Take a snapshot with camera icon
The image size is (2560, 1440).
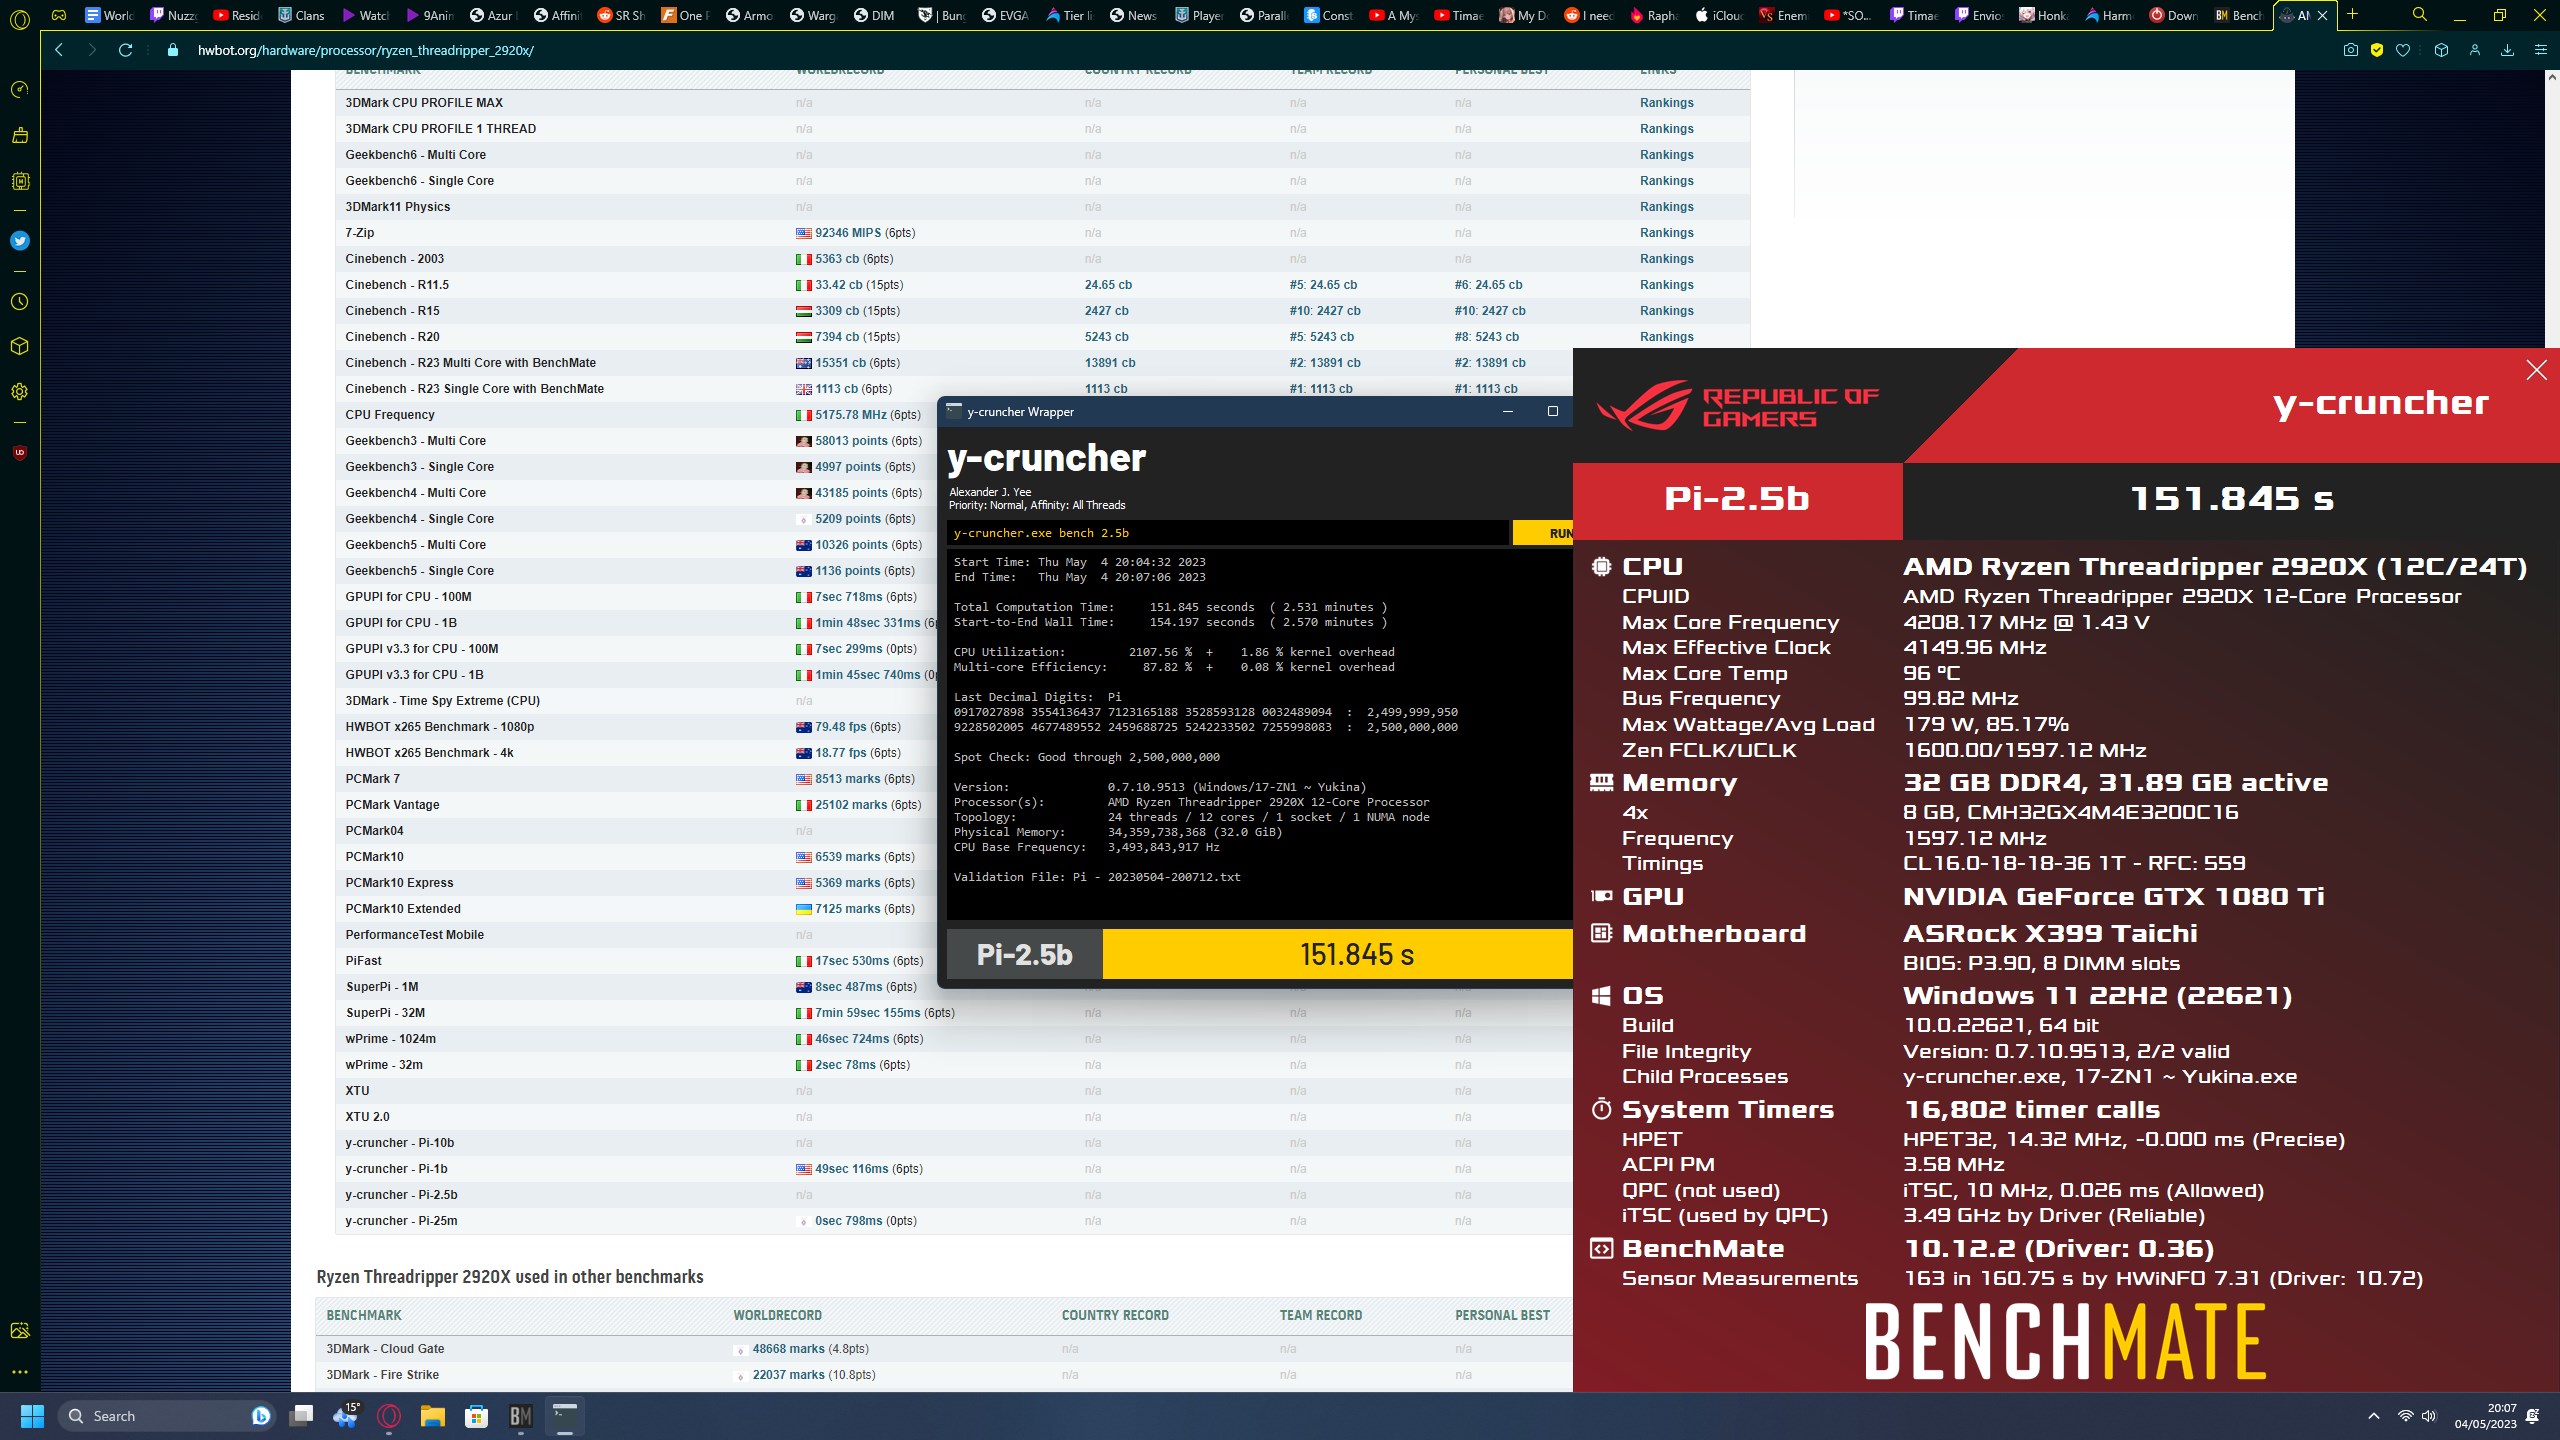[2351, 50]
